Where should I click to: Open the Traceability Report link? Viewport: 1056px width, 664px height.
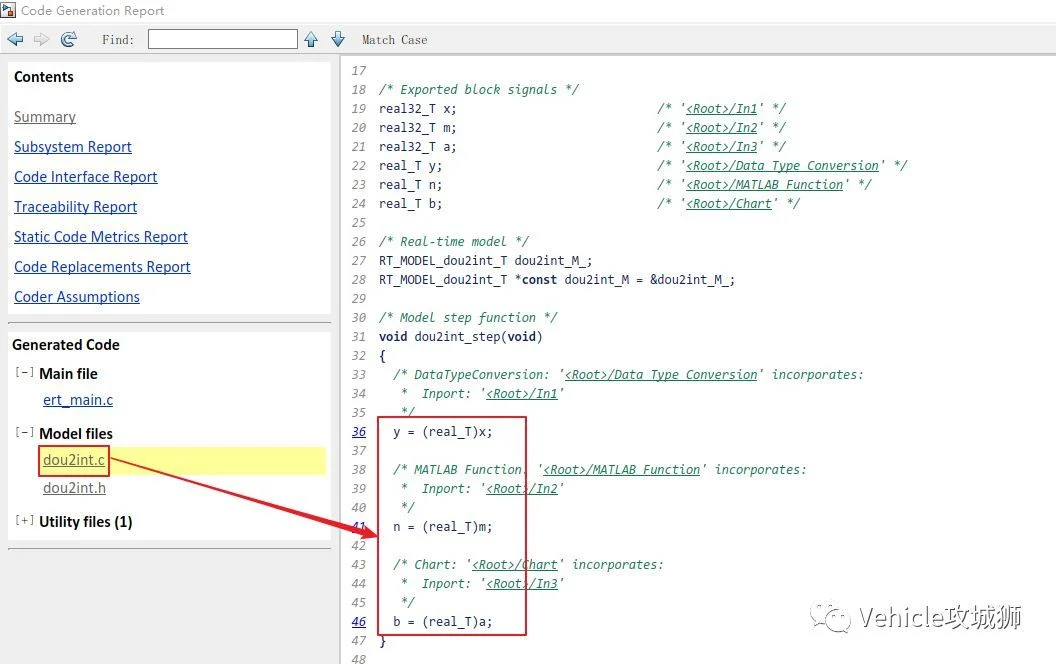pyautogui.click(x=75, y=207)
